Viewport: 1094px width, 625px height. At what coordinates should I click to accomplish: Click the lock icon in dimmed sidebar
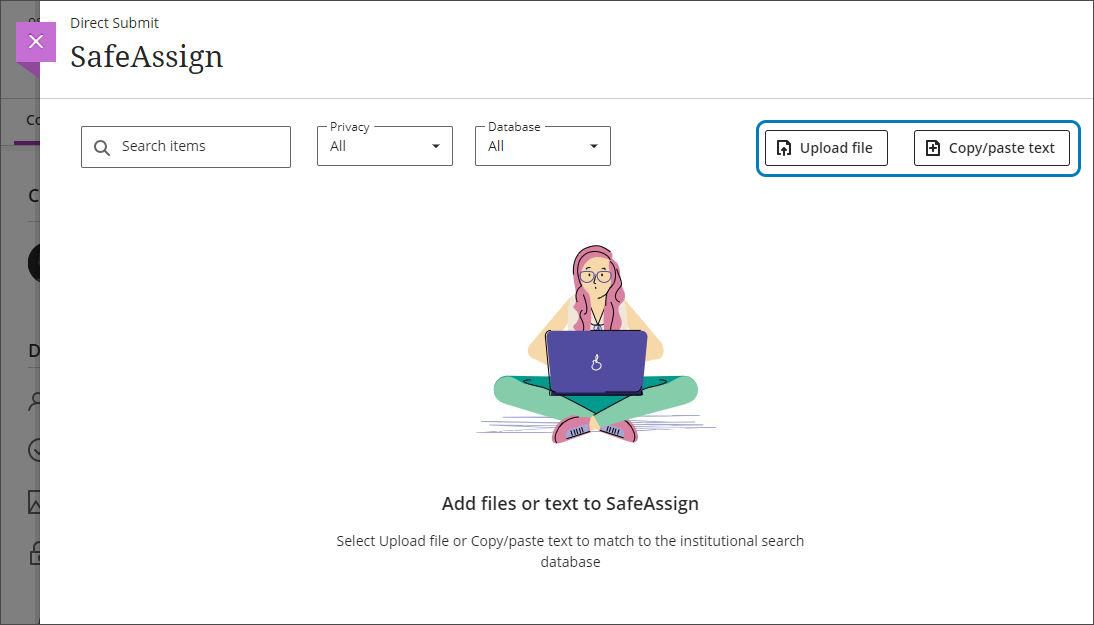point(34,552)
